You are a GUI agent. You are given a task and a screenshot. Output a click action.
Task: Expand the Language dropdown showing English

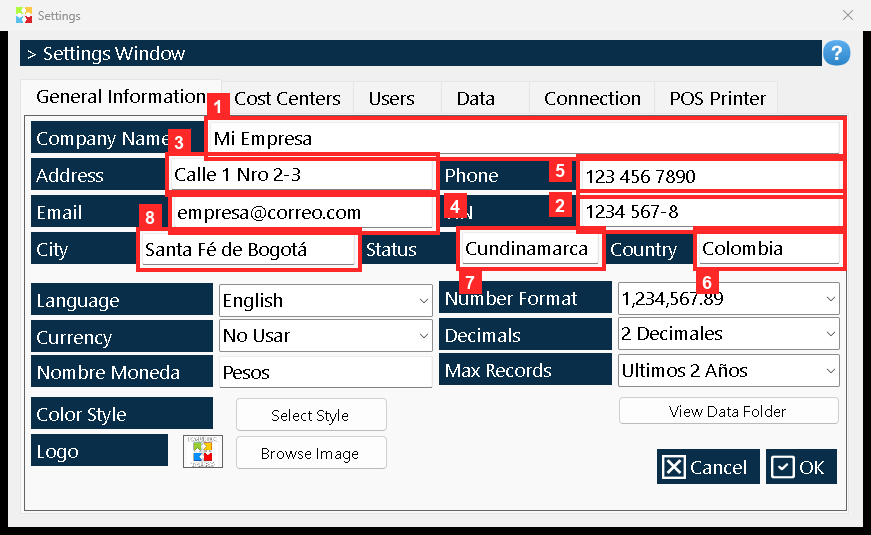(326, 301)
